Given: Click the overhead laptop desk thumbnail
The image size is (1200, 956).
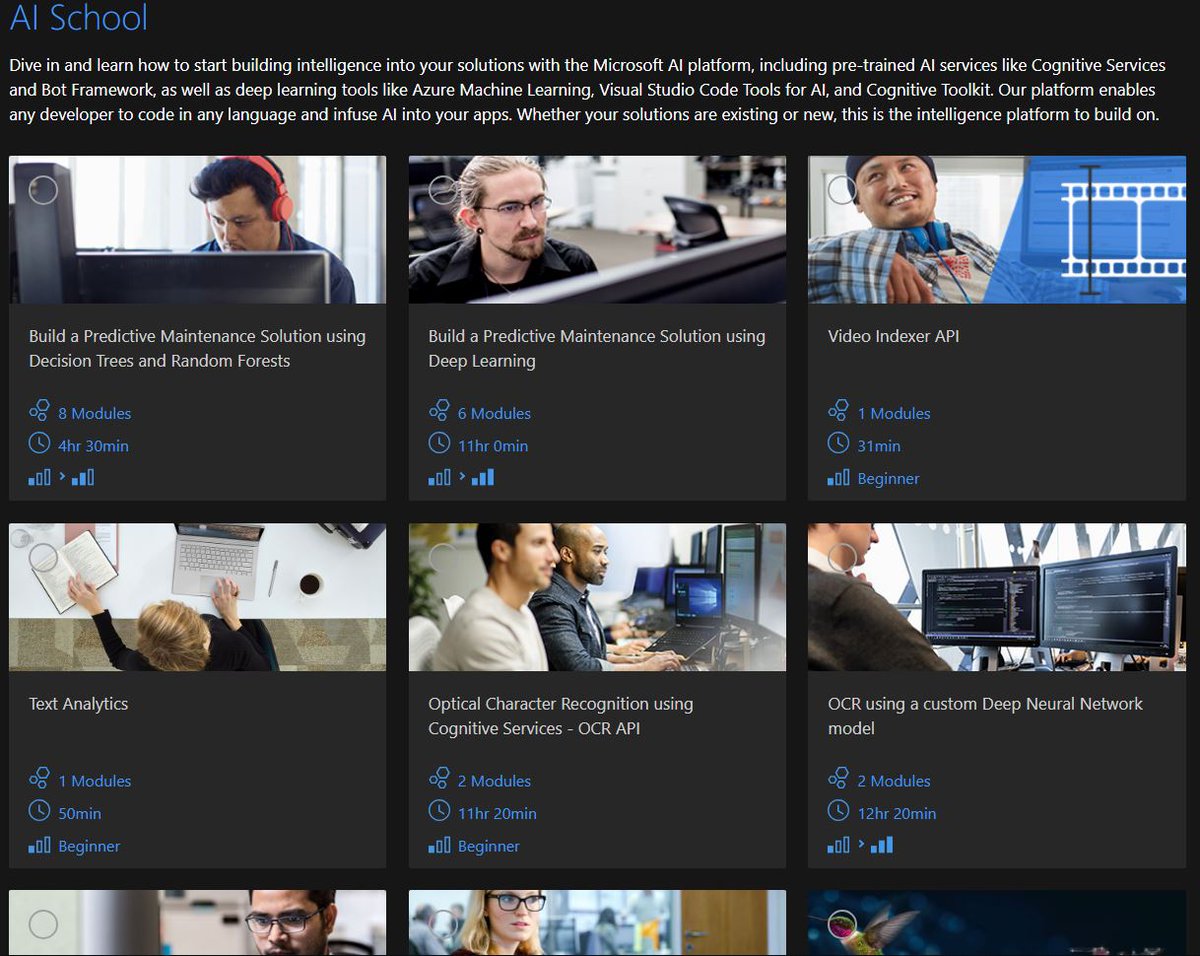Looking at the screenshot, I should click(x=197, y=597).
